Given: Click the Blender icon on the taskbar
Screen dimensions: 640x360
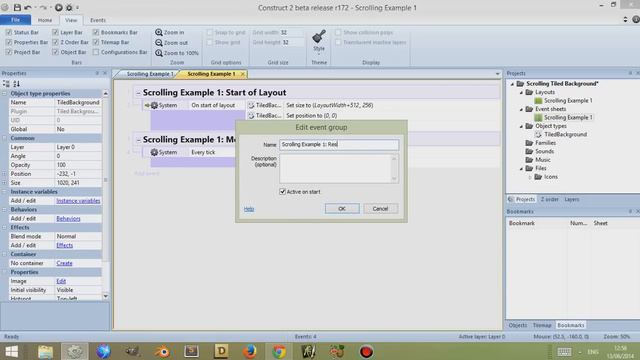Looking at the screenshot, I should tap(162, 351).
